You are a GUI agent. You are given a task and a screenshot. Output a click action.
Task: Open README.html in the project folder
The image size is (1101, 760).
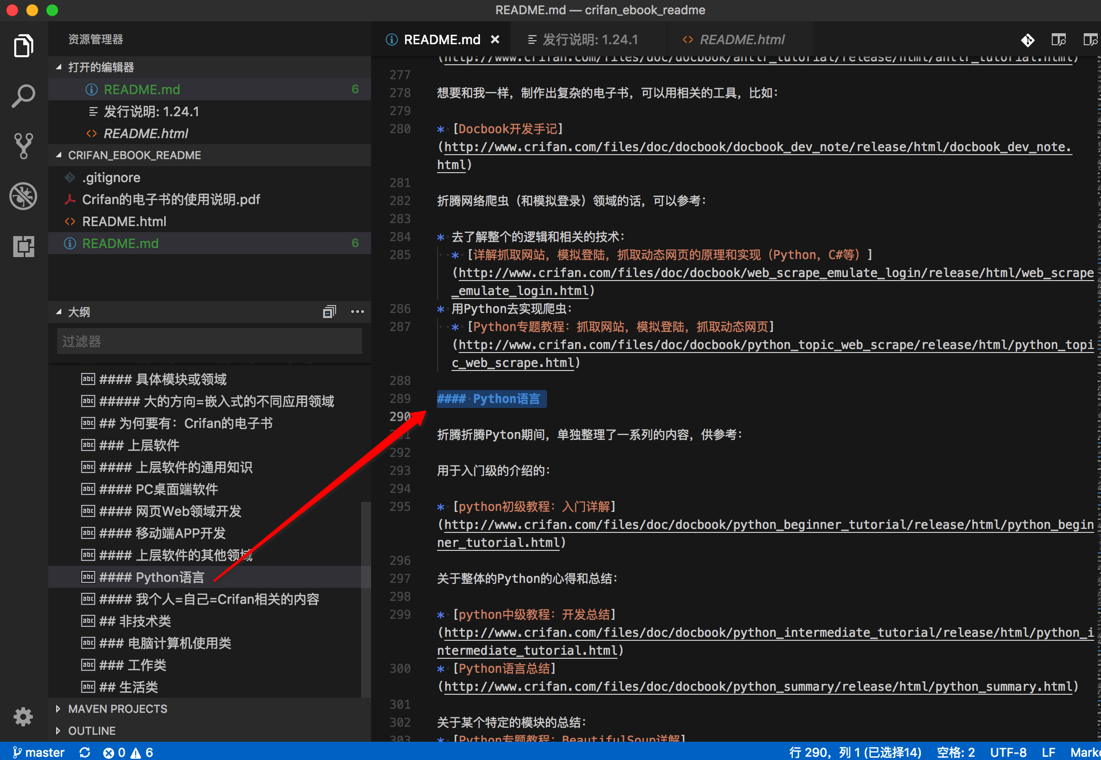(209, 221)
